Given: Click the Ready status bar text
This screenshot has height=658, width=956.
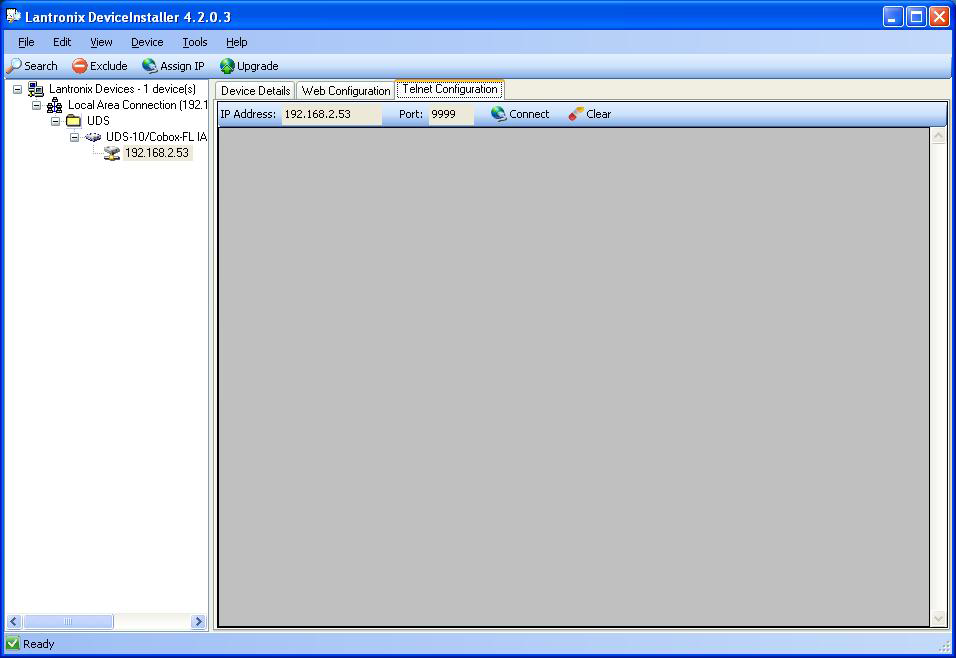Looking at the screenshot, I should click(x=38, y=644).
